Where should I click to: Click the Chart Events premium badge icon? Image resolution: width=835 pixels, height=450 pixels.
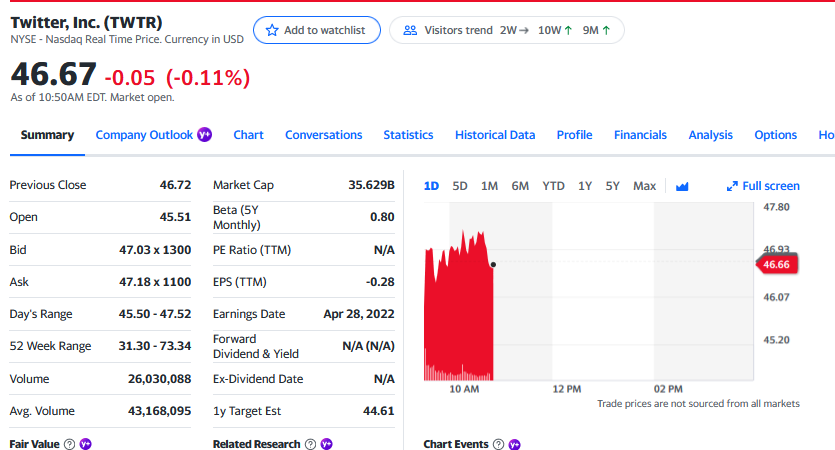(x=514, y=444)
